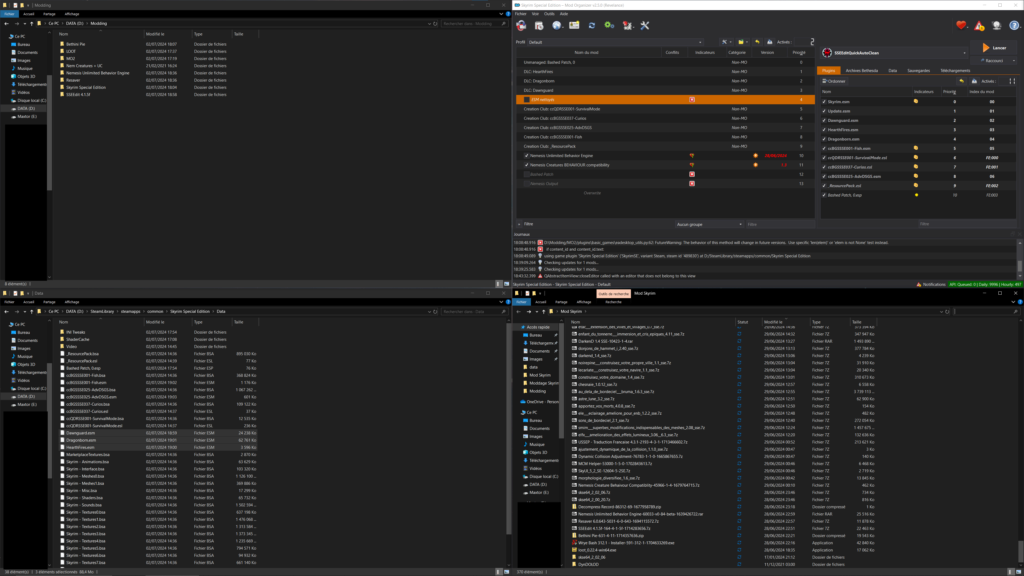The width and height of the screenshot is (1024, 576).
Task: Click the Ordonner sort button
Action: pyautogui.click(x=834, y=81)
